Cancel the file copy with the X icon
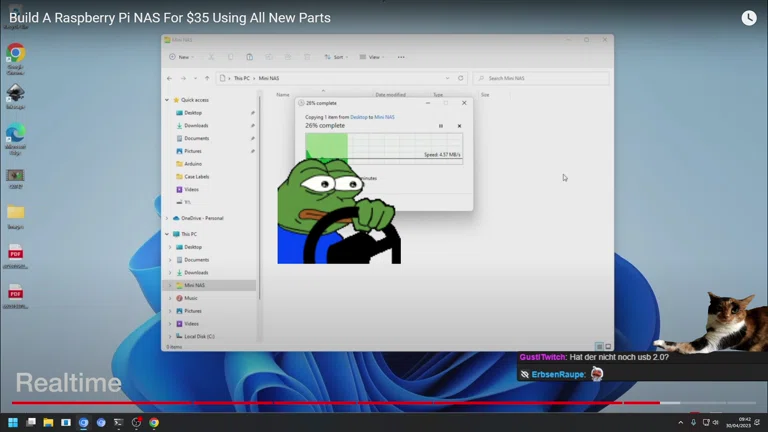768x432 pixels. pos(459,126)
